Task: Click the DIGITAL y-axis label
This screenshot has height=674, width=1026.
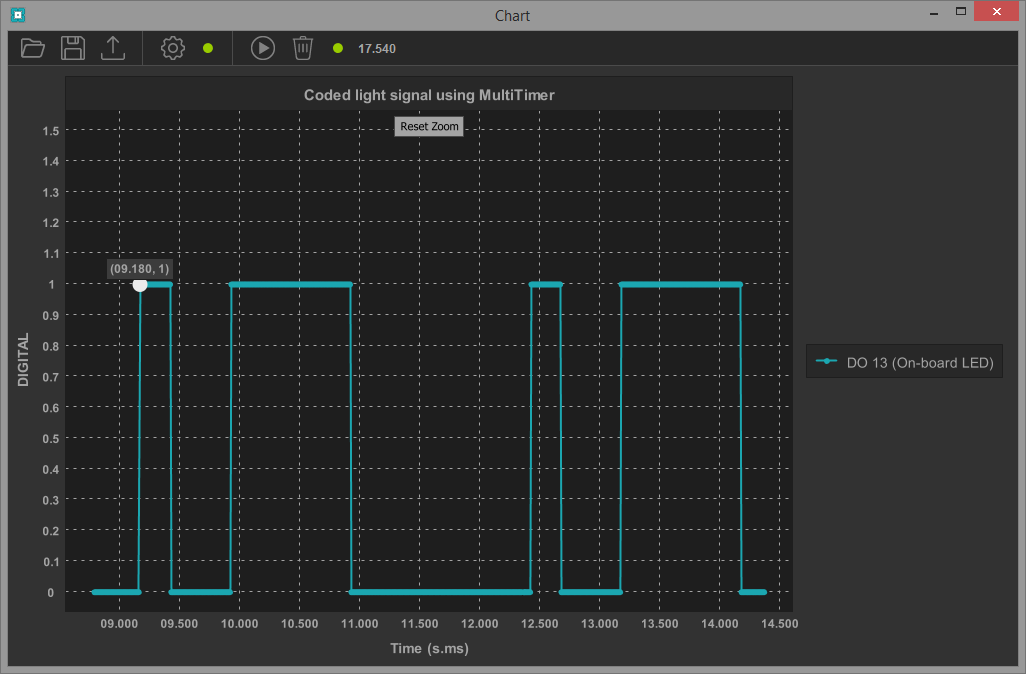Action: [23, 359]
